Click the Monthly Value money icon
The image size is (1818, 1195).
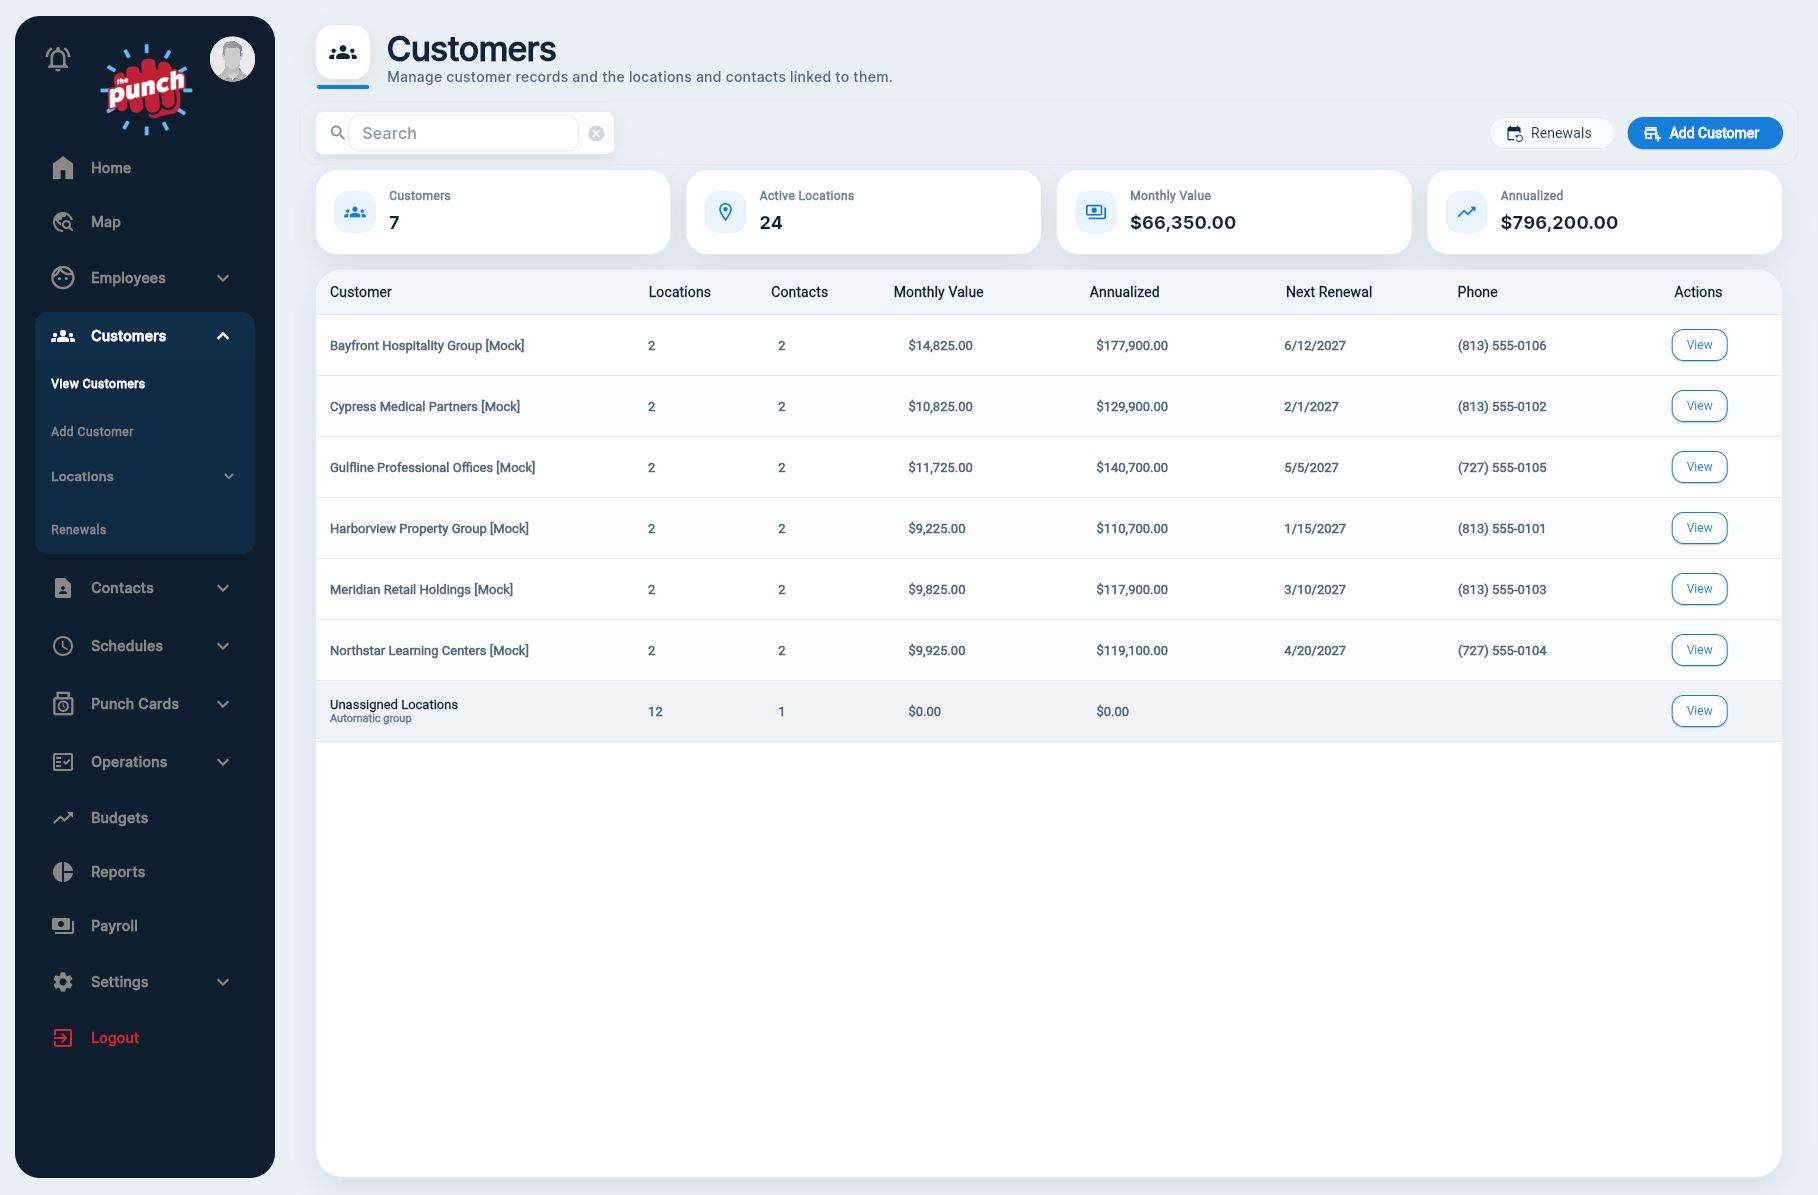point(1096,212)
